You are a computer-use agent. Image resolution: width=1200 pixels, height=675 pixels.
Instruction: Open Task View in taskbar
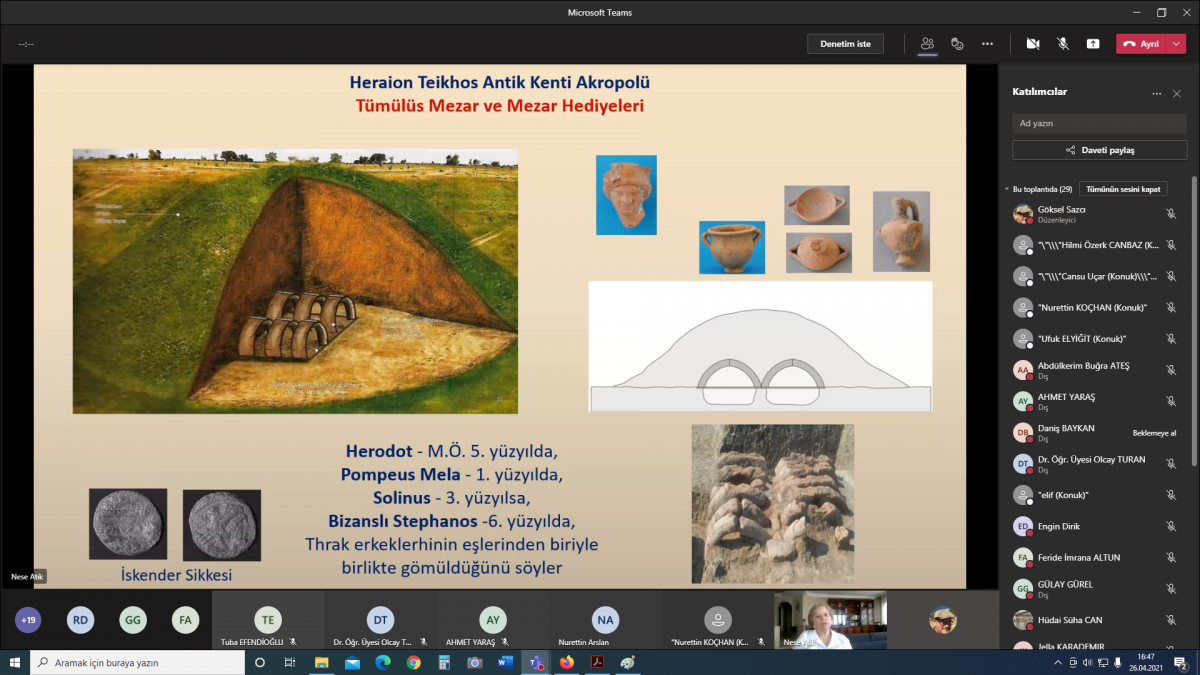click(x=290, y=662)
